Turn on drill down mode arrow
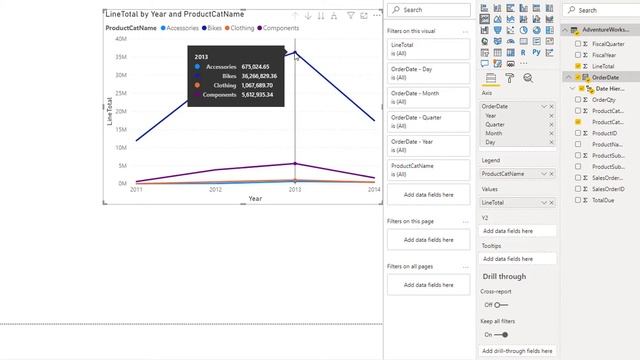 tap(308, 16)
